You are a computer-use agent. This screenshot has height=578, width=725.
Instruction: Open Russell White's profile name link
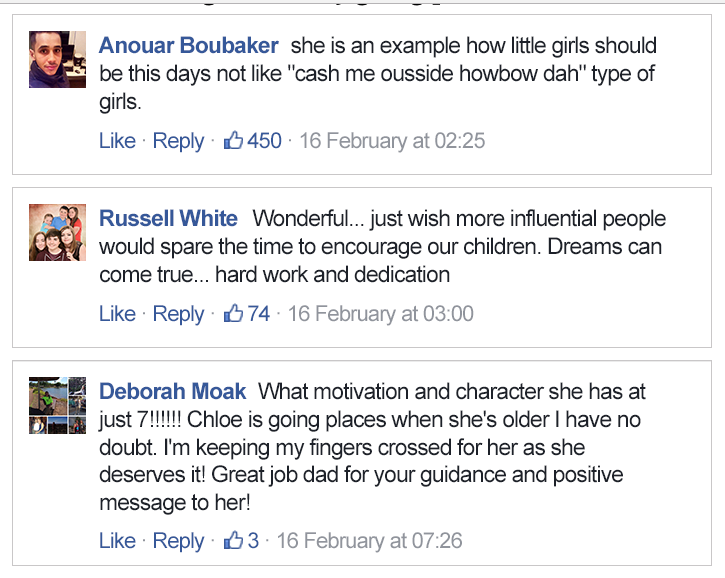[168, 219]
